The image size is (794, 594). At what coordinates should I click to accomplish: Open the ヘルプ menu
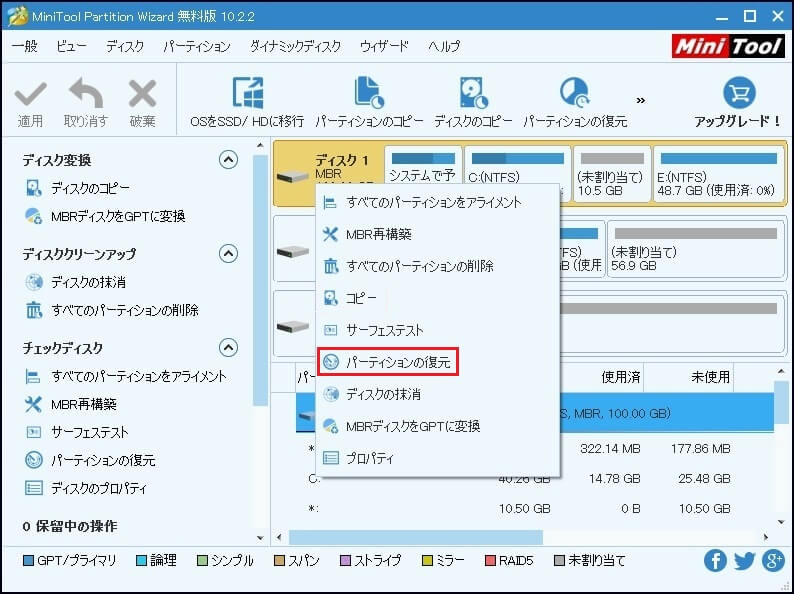click(444, 46)
